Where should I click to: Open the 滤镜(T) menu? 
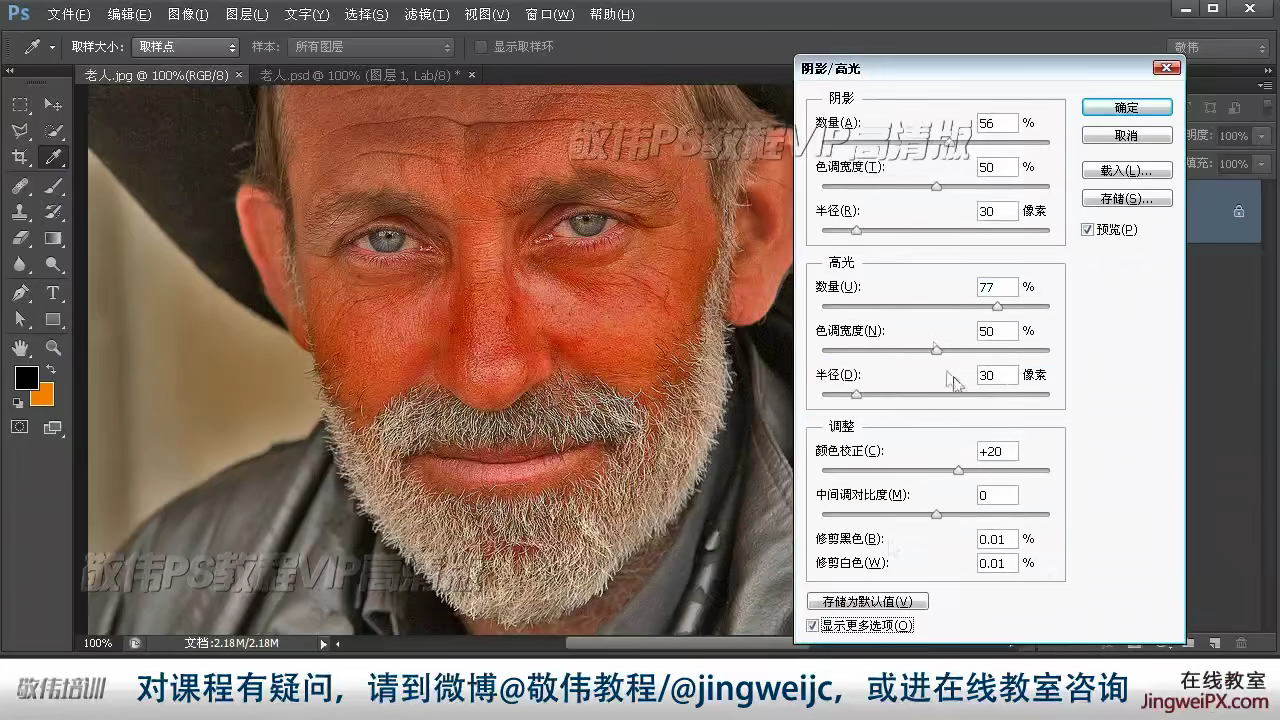(426, 15)
